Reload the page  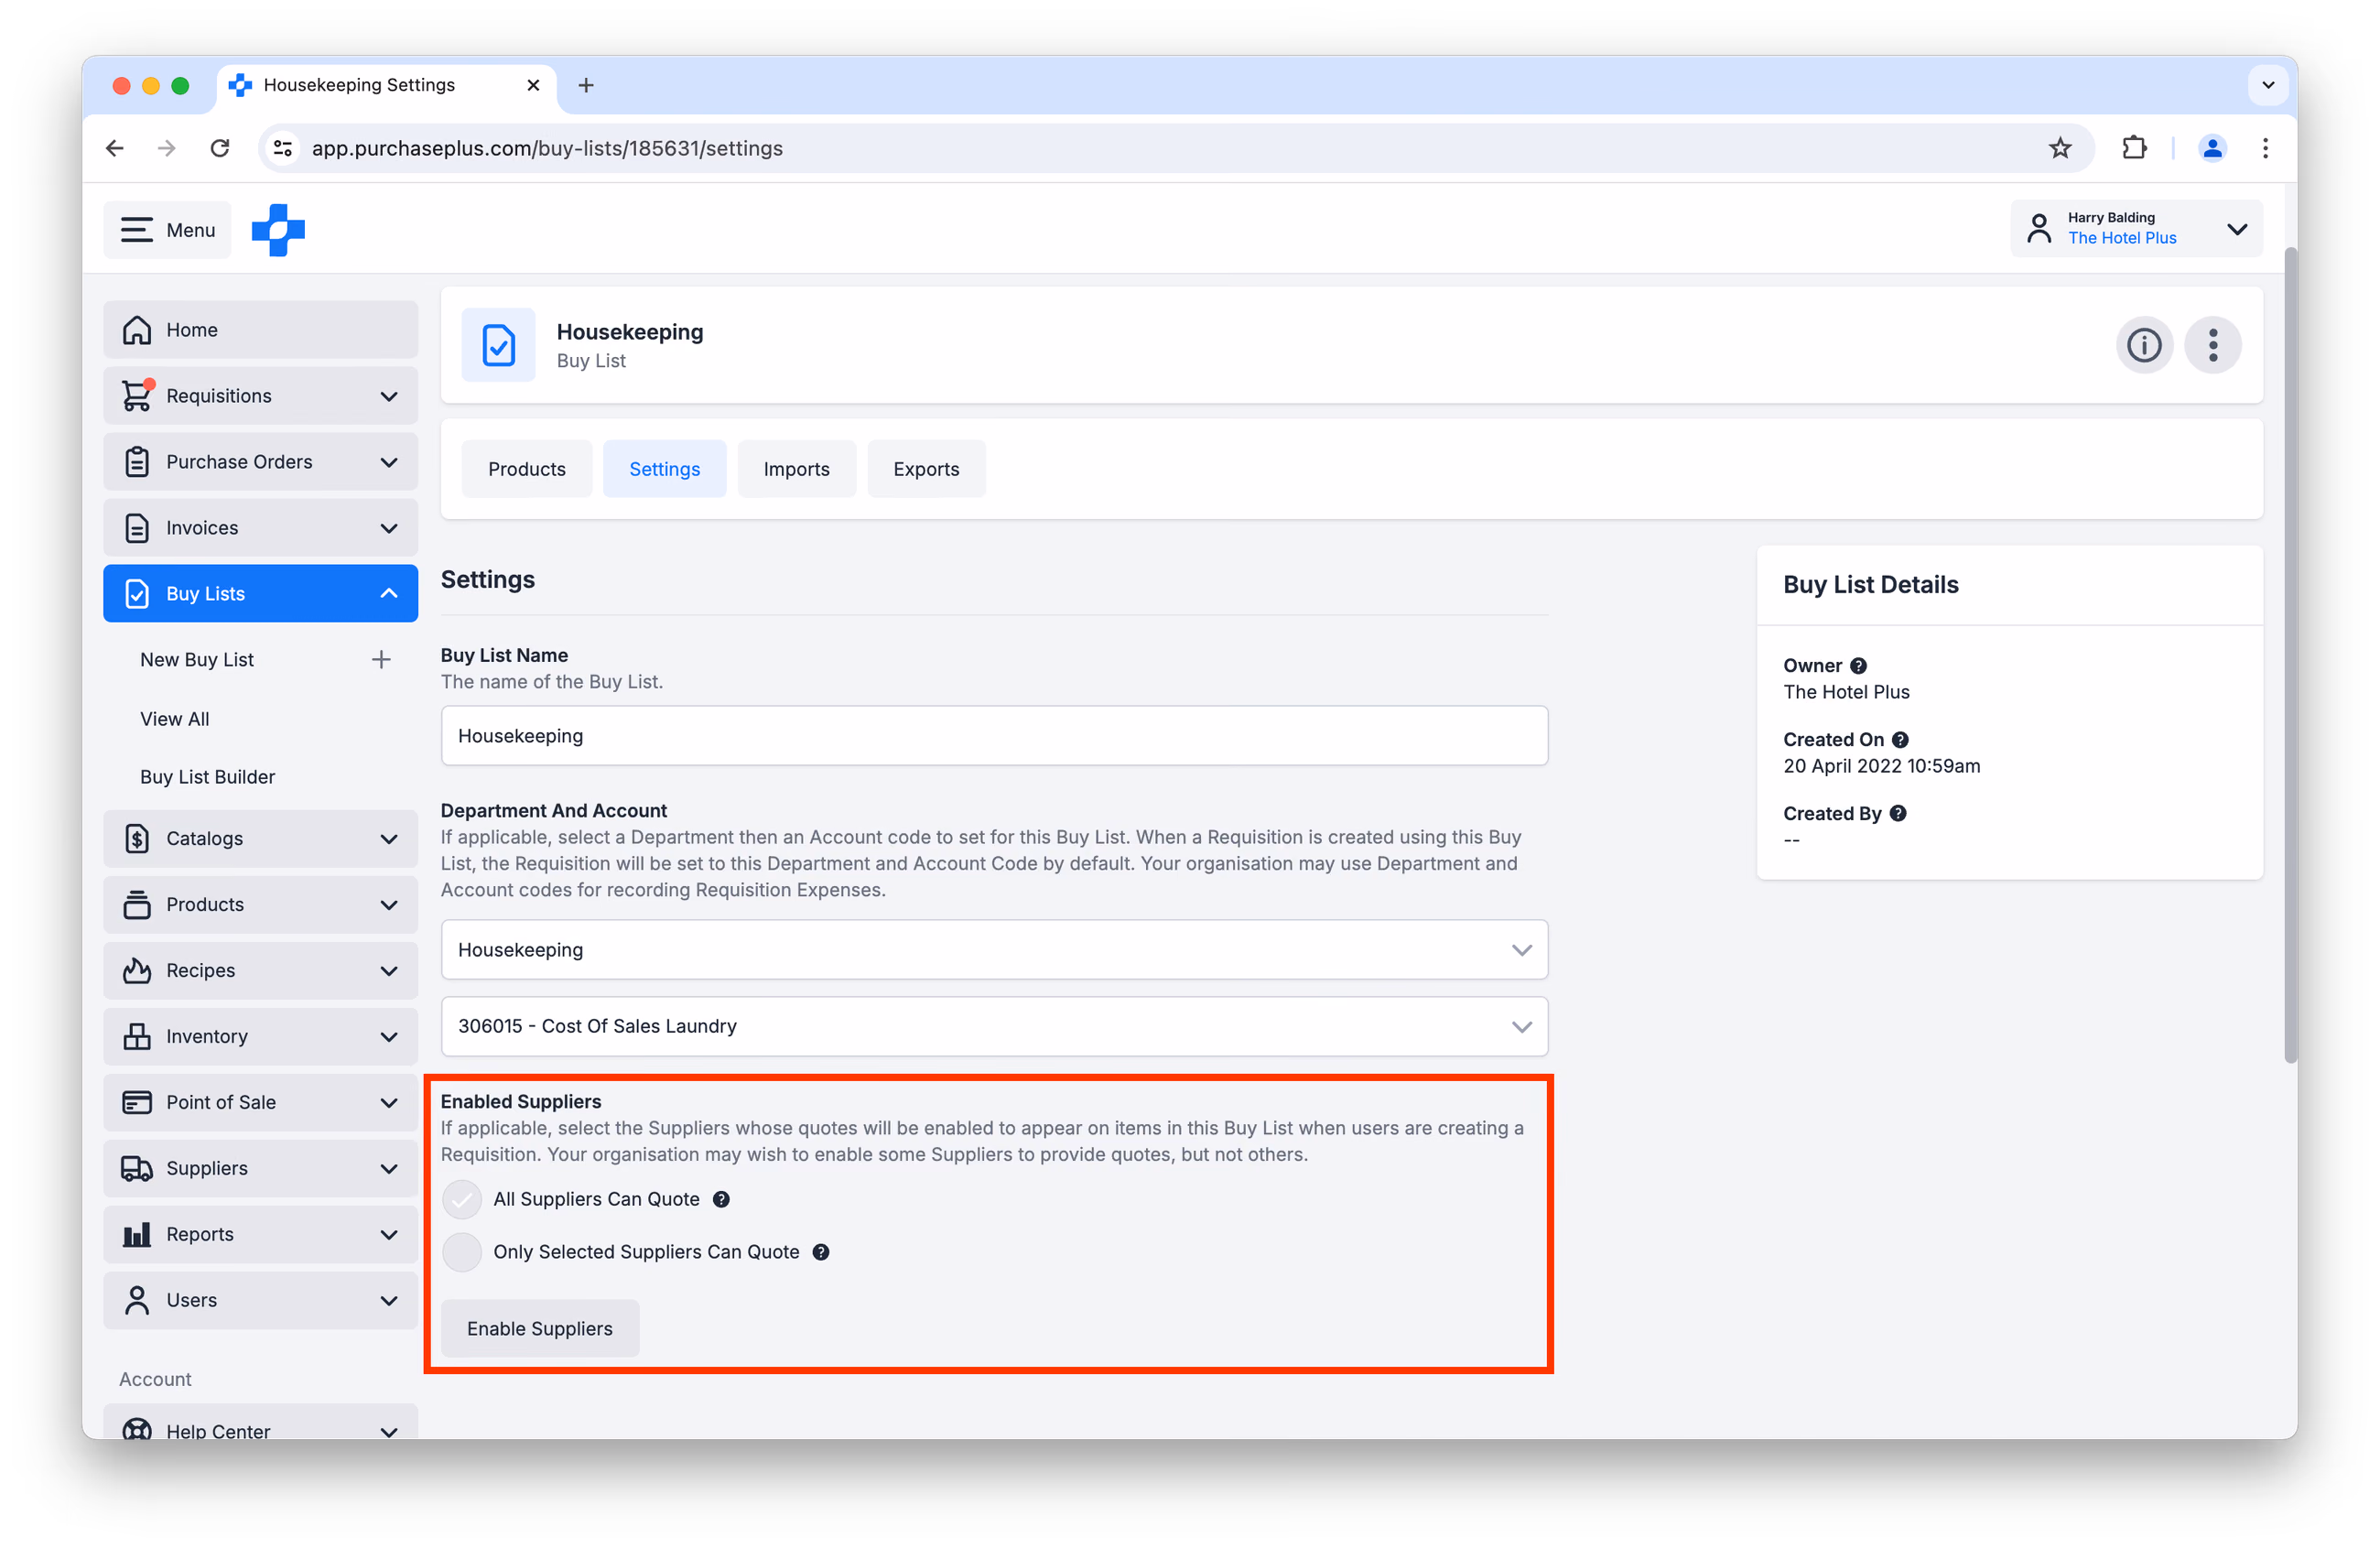click(x=220, y=148)
